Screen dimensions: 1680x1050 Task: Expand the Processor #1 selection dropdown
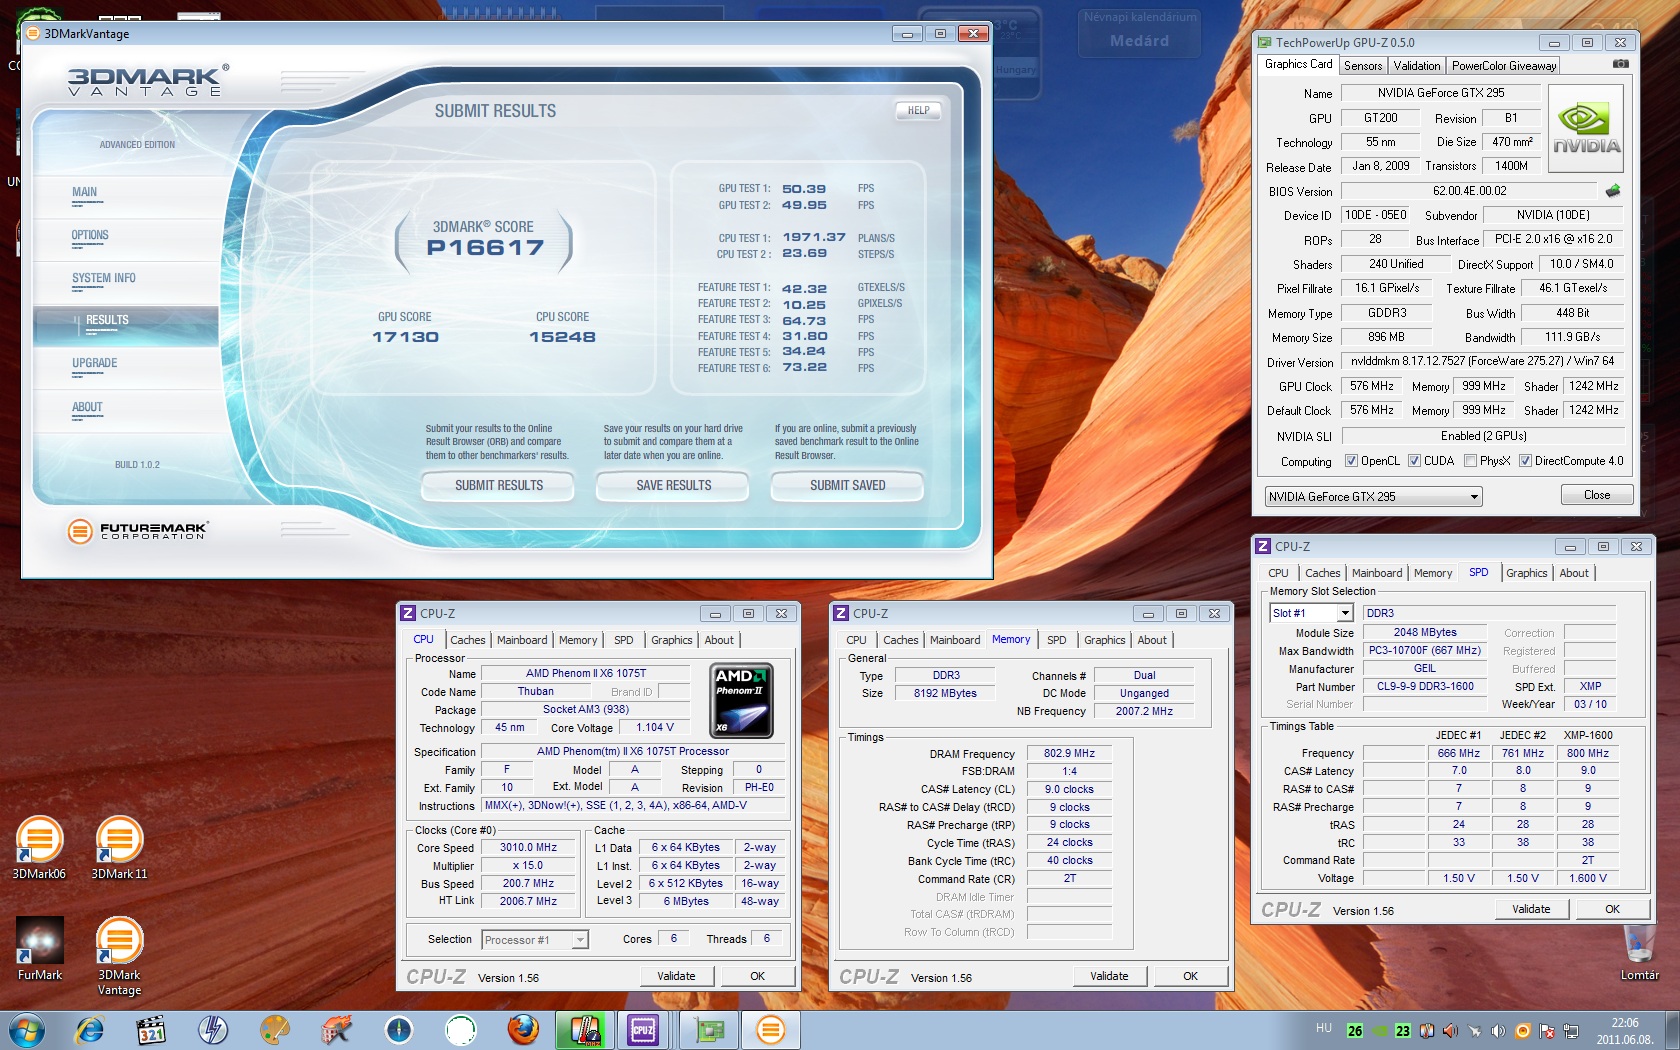(x=579, y=940)
